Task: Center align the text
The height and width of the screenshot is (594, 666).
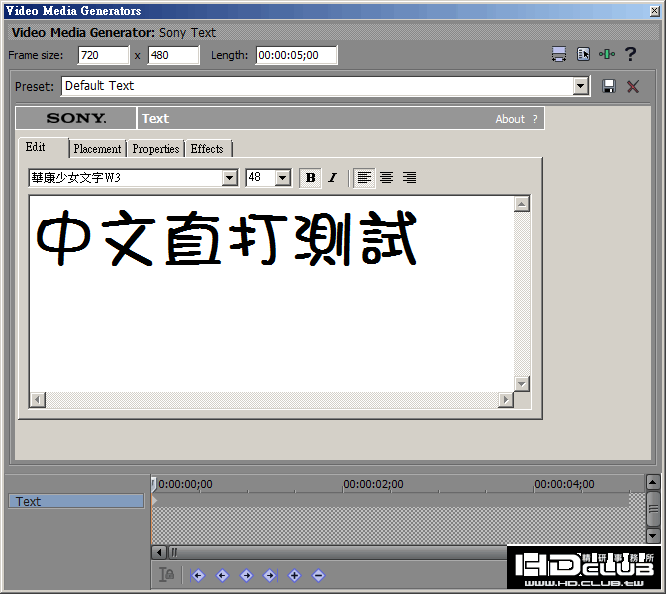Action: click(x=387, y=178)
